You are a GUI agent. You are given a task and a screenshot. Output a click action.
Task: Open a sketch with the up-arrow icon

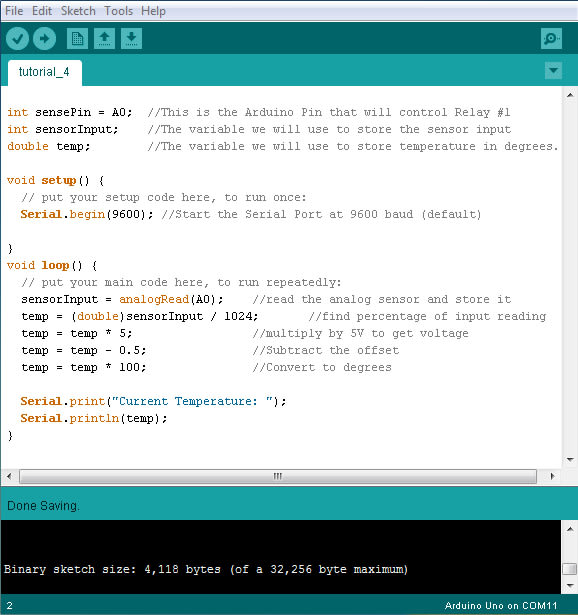point(104,38)
